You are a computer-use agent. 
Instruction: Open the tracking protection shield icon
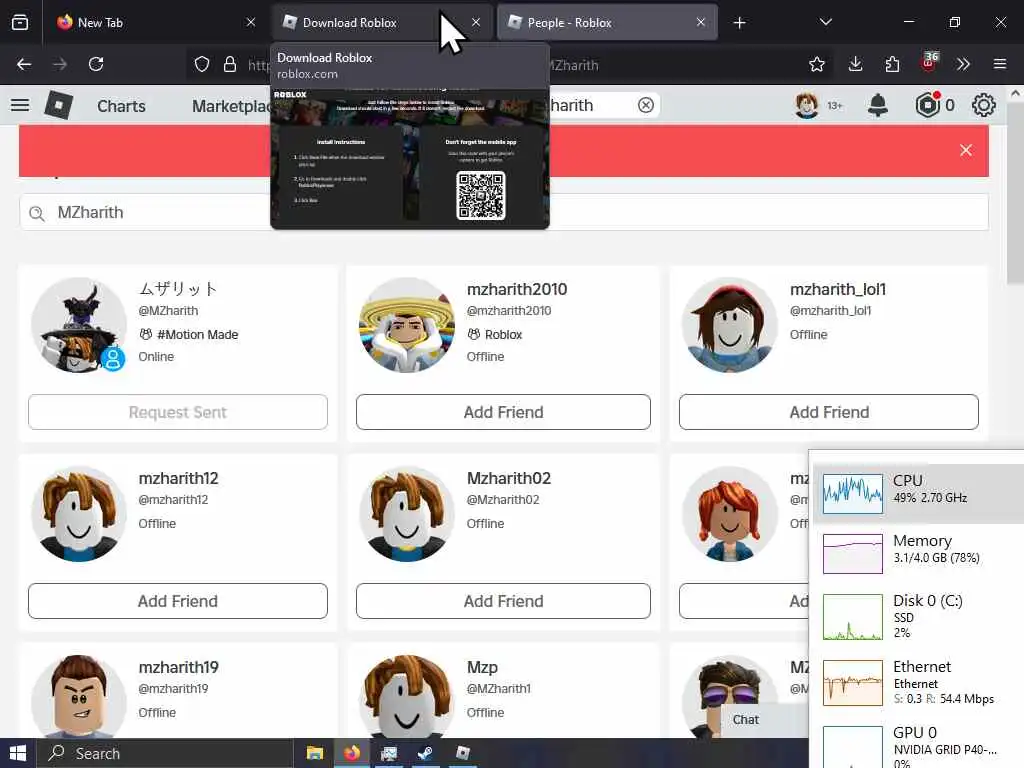[x=202, y=64]
